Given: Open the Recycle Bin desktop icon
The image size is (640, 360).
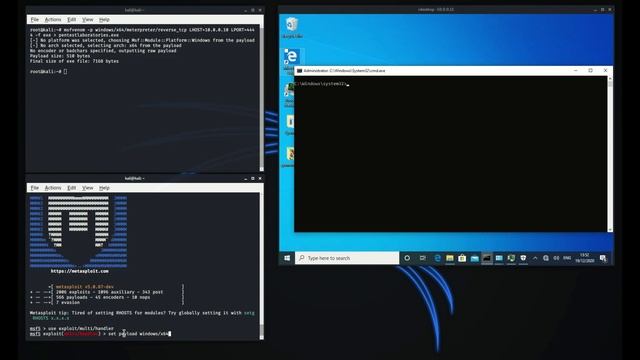Looking at the screenshot, I should coord(292,27).
